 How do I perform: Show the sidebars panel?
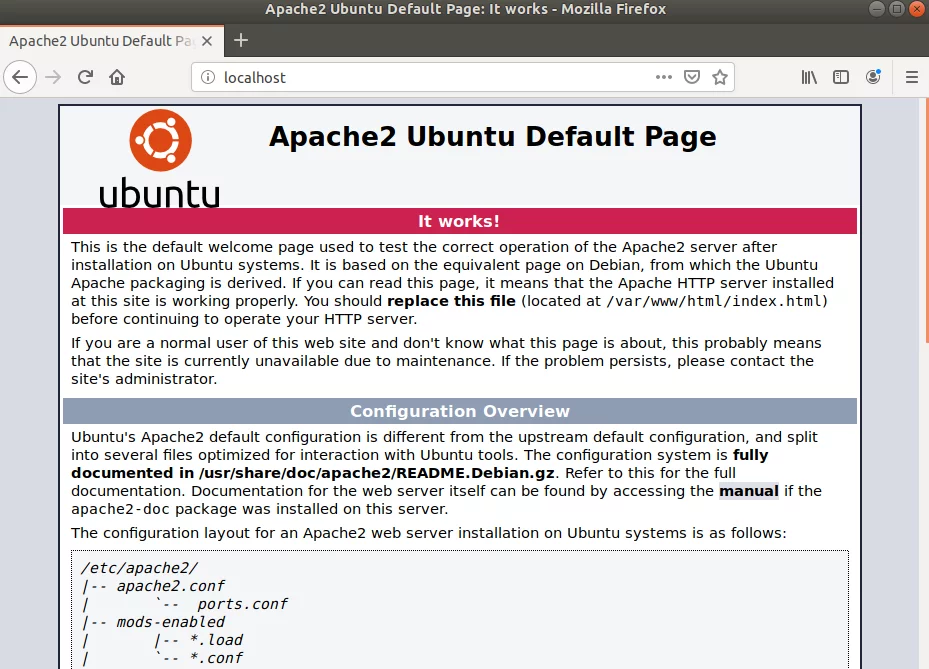click(841, 77)
